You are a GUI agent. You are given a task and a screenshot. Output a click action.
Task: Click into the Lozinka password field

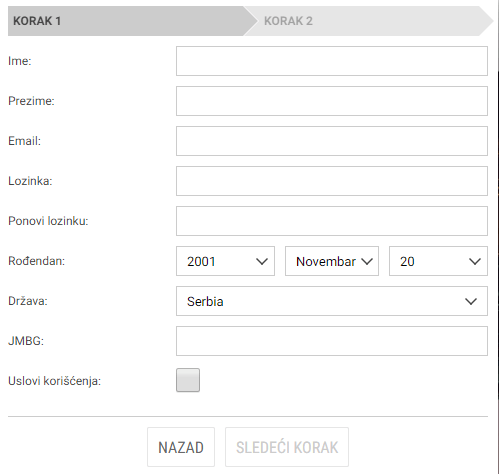(332, 181)
